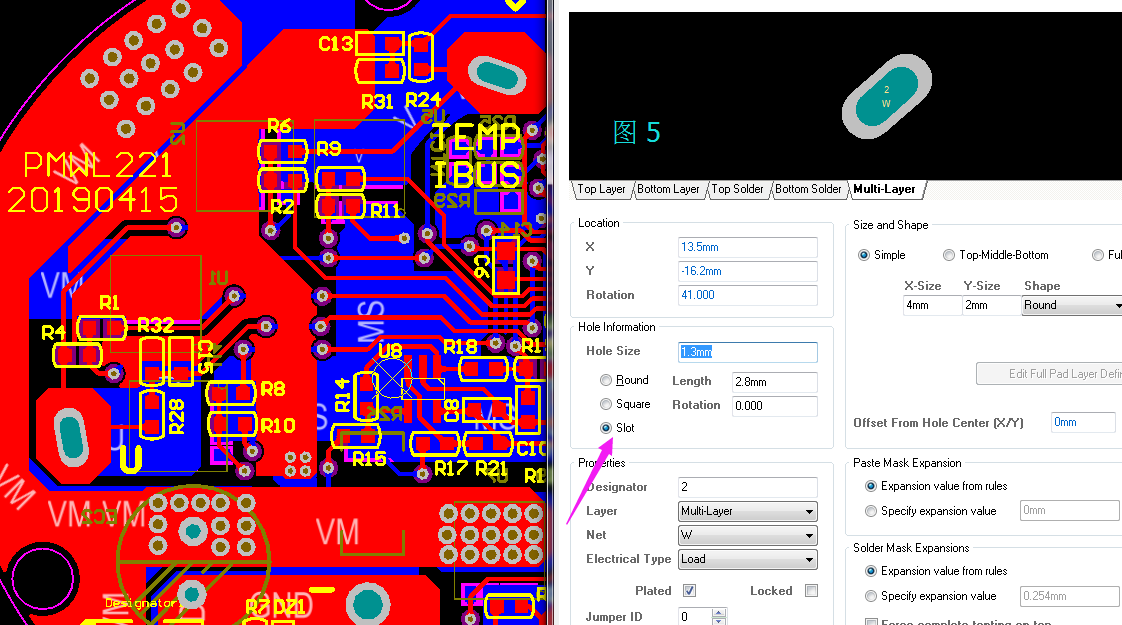Click the R24 designator on the PCB
Image resolution: width=1122 pixels, height=625 pixels.
point(423,100)
